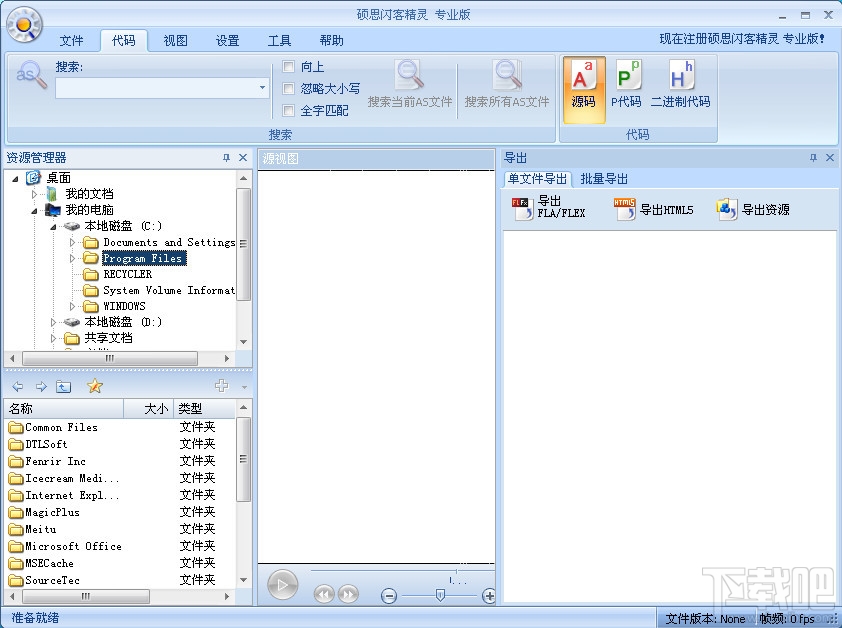Click the zoom out minus button
The width and height of the screenshot is (842, 628).
point(389,595)
